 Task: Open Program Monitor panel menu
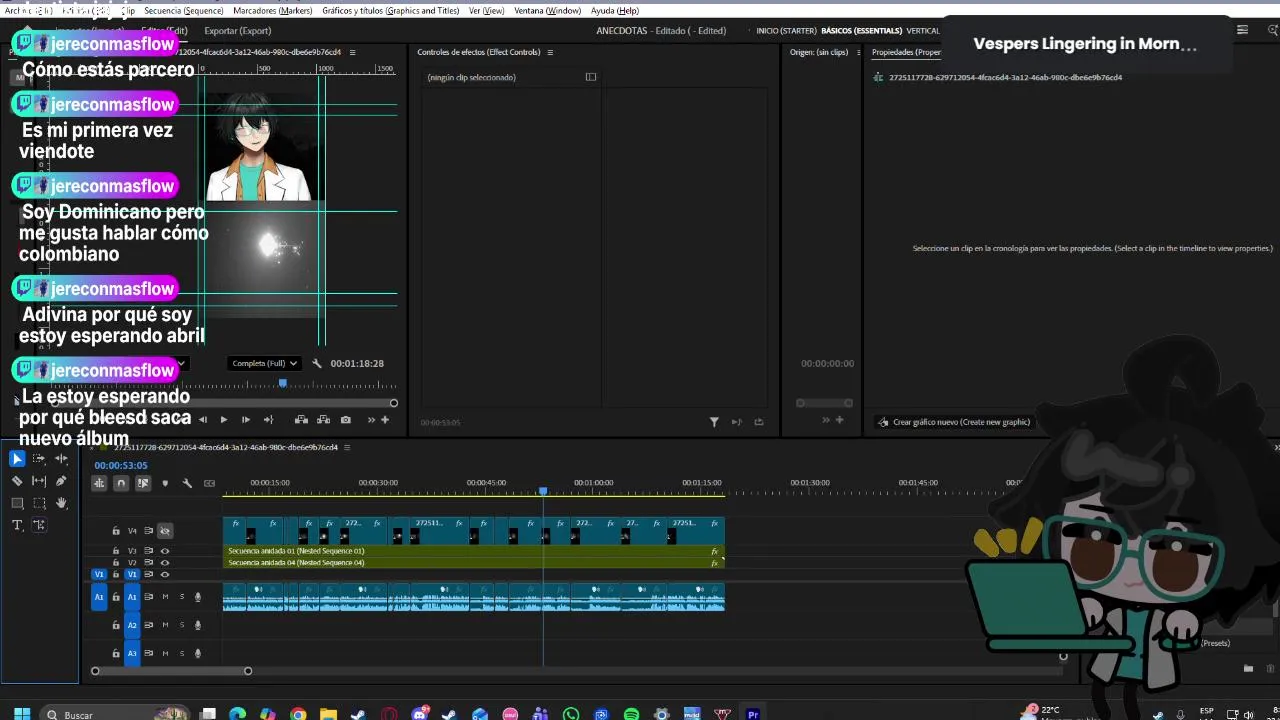pyautogui.click(x=352, y=52)
